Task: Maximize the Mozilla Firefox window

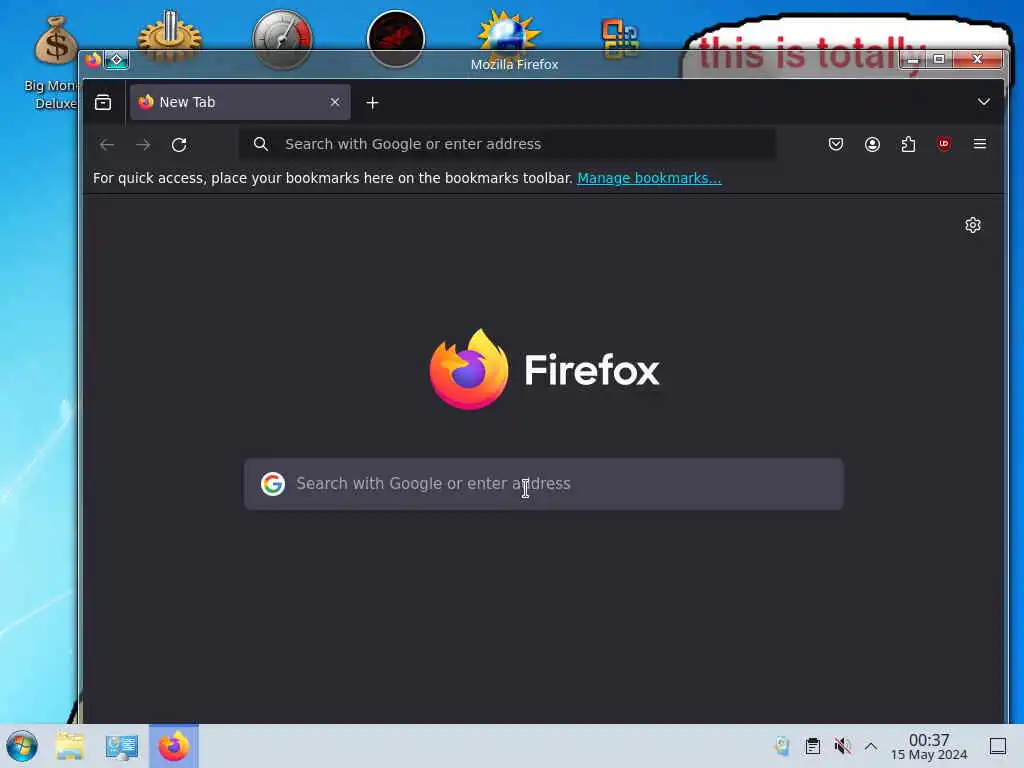Action: coord(939,59)
